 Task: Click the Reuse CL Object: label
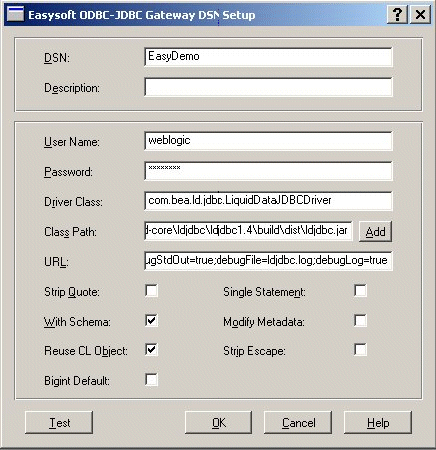(x=86, y=351)
